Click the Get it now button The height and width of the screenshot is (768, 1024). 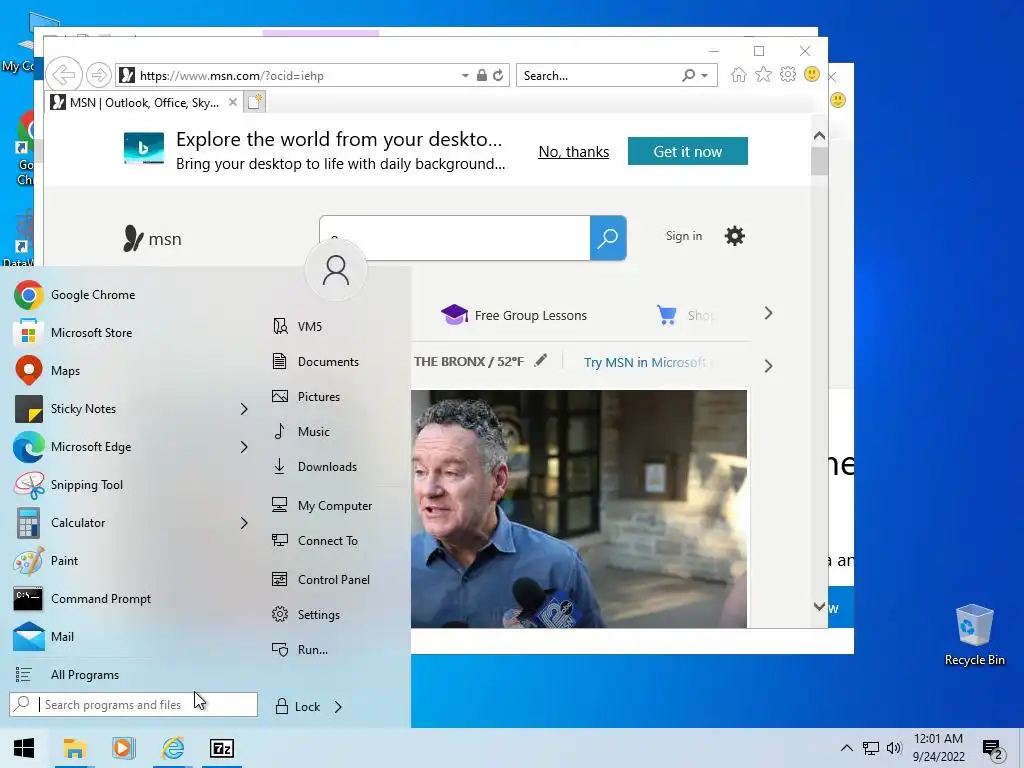tap(688, 152)
